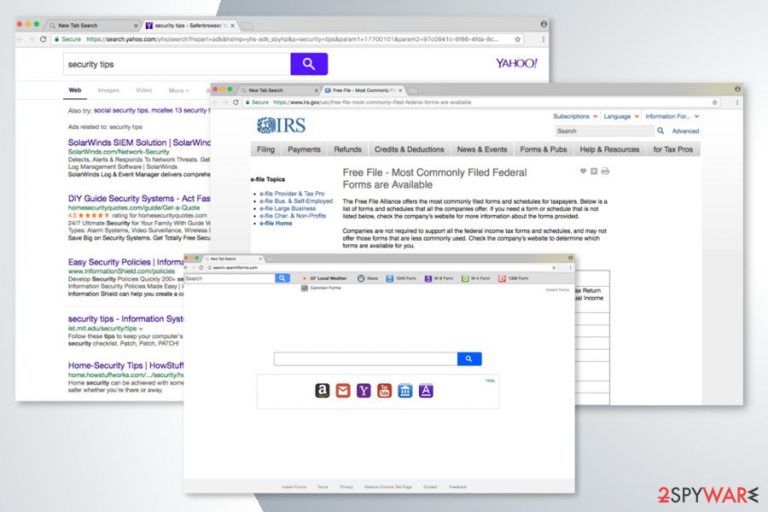The image size is (768, 512).
Task: Open the Privacy footer link
Action: point(346,487)
